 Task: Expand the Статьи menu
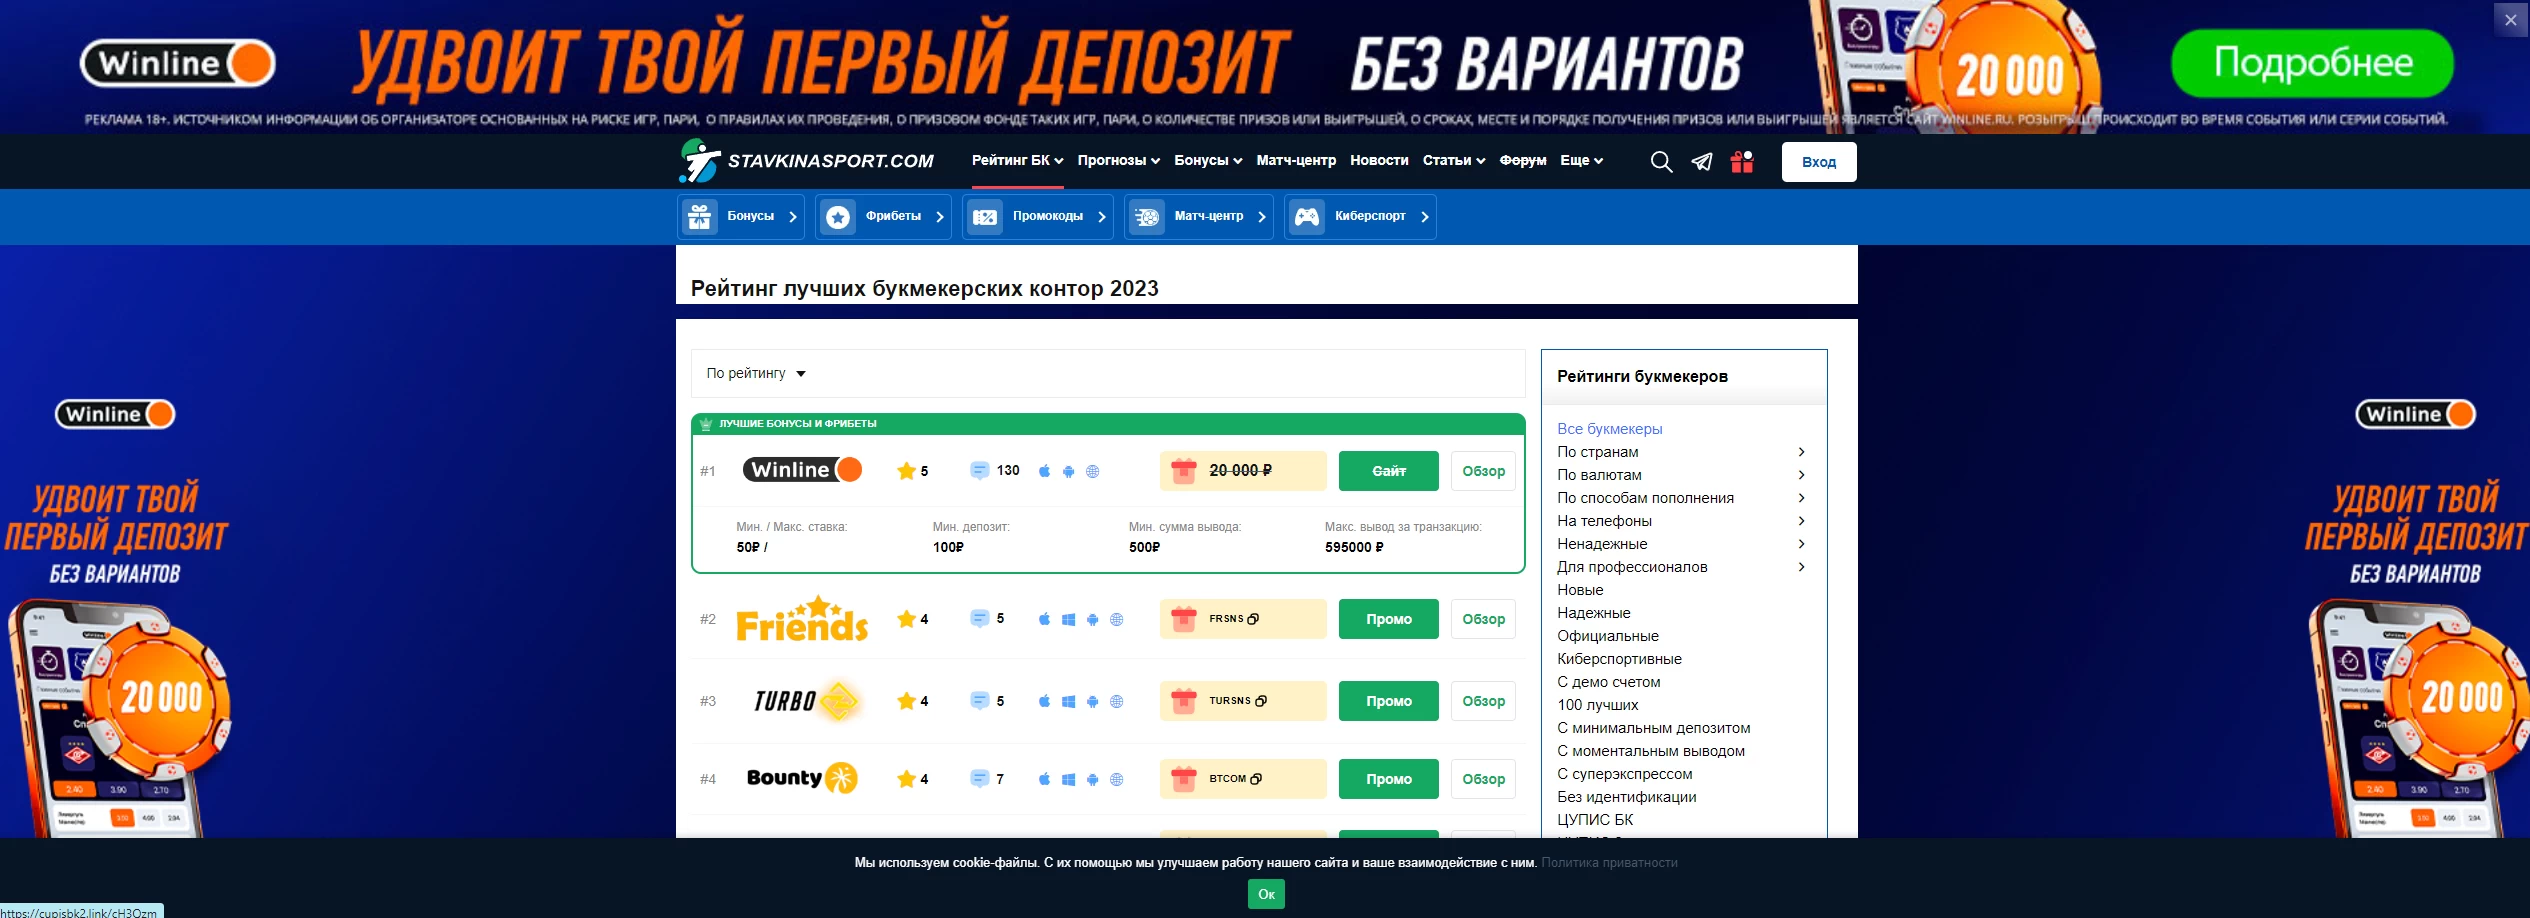1454,160
